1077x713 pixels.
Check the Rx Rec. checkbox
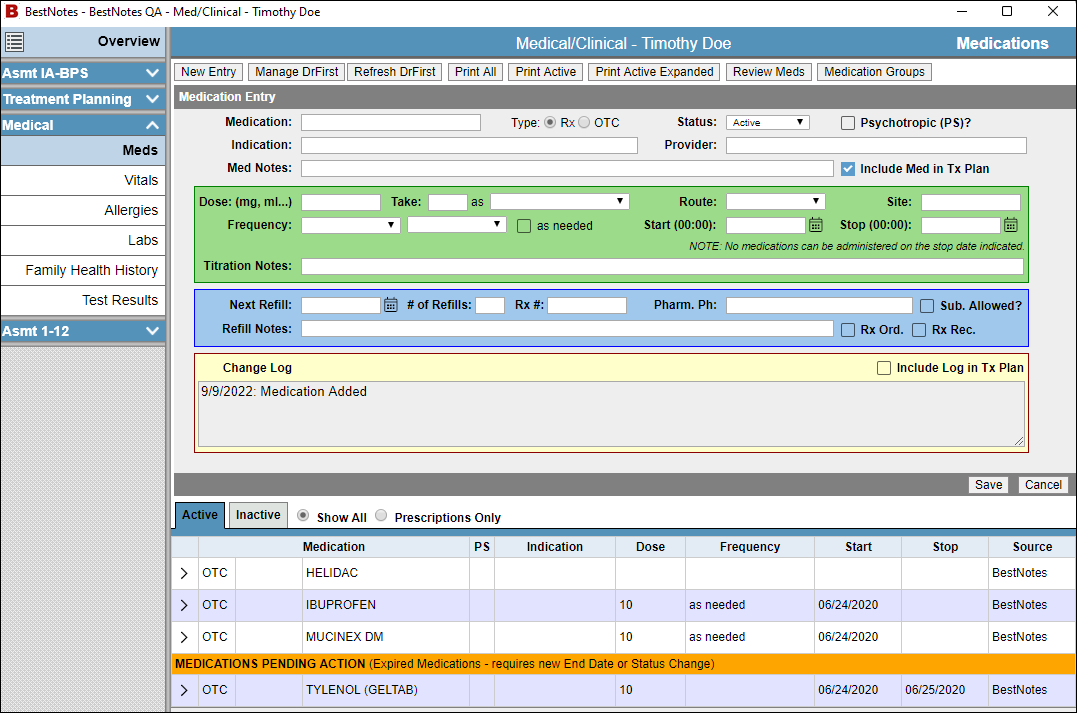(x=919, y=330)
